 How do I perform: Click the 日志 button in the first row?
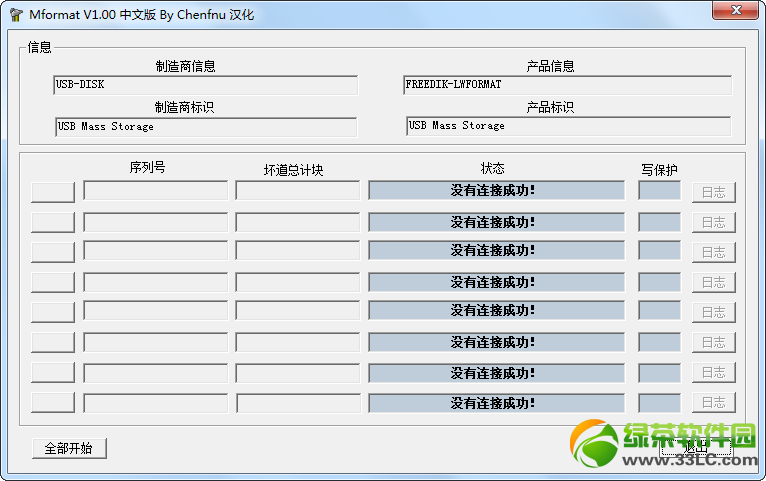pyautogui.click(x=714, y=192)
